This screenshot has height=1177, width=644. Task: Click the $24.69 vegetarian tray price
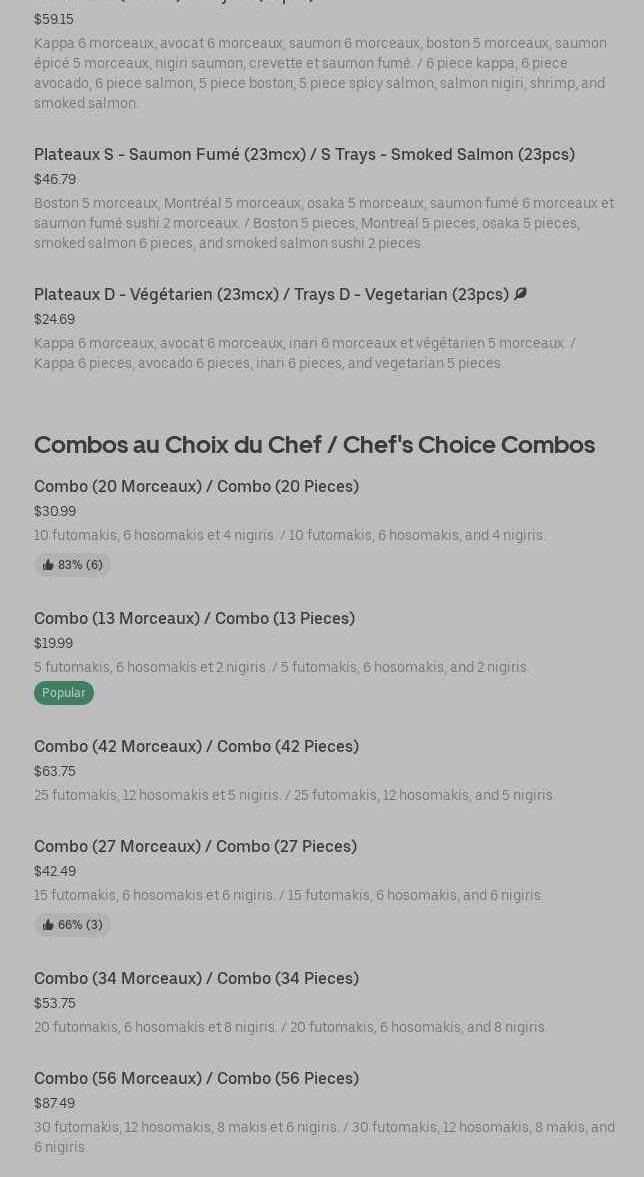54,319
